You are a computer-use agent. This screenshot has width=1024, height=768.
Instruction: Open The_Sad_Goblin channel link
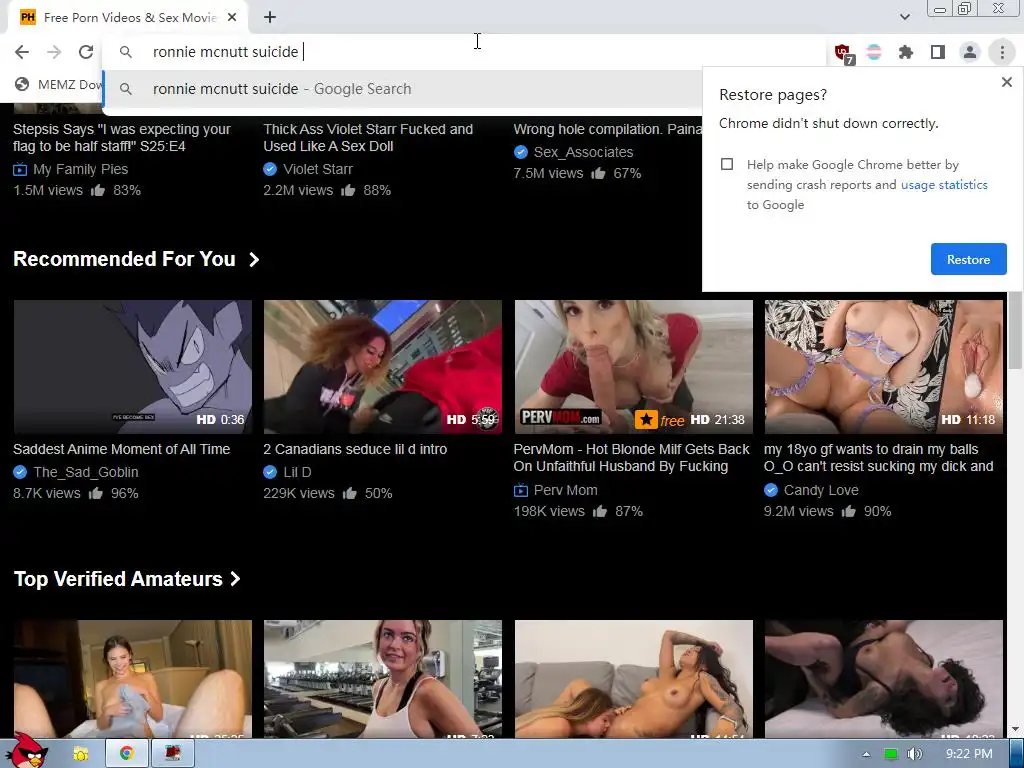pyautogui.click(x=86, y=472)
